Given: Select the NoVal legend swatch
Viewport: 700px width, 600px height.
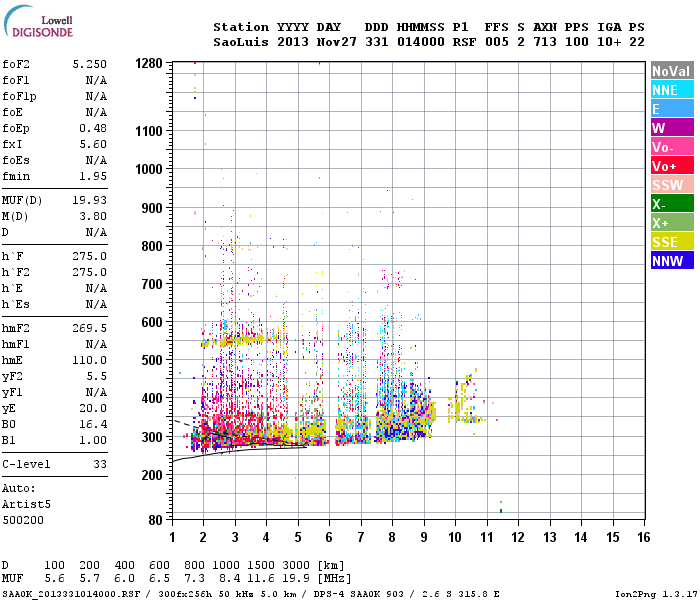Looking at the screenshot, I should (x=672, y=71).
